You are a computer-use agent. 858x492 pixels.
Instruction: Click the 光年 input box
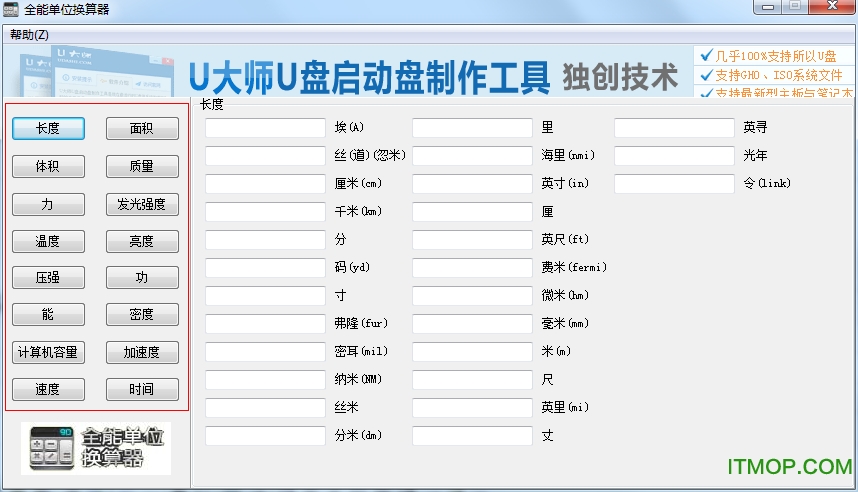click(674, 156)
